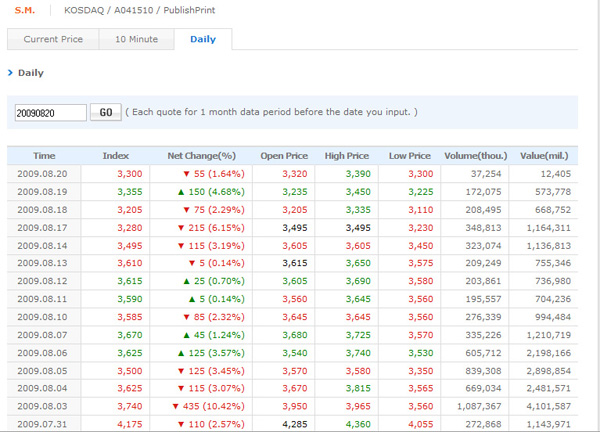Select the 2009.08.10 date cell
The image size is (600, 432).
42,317
